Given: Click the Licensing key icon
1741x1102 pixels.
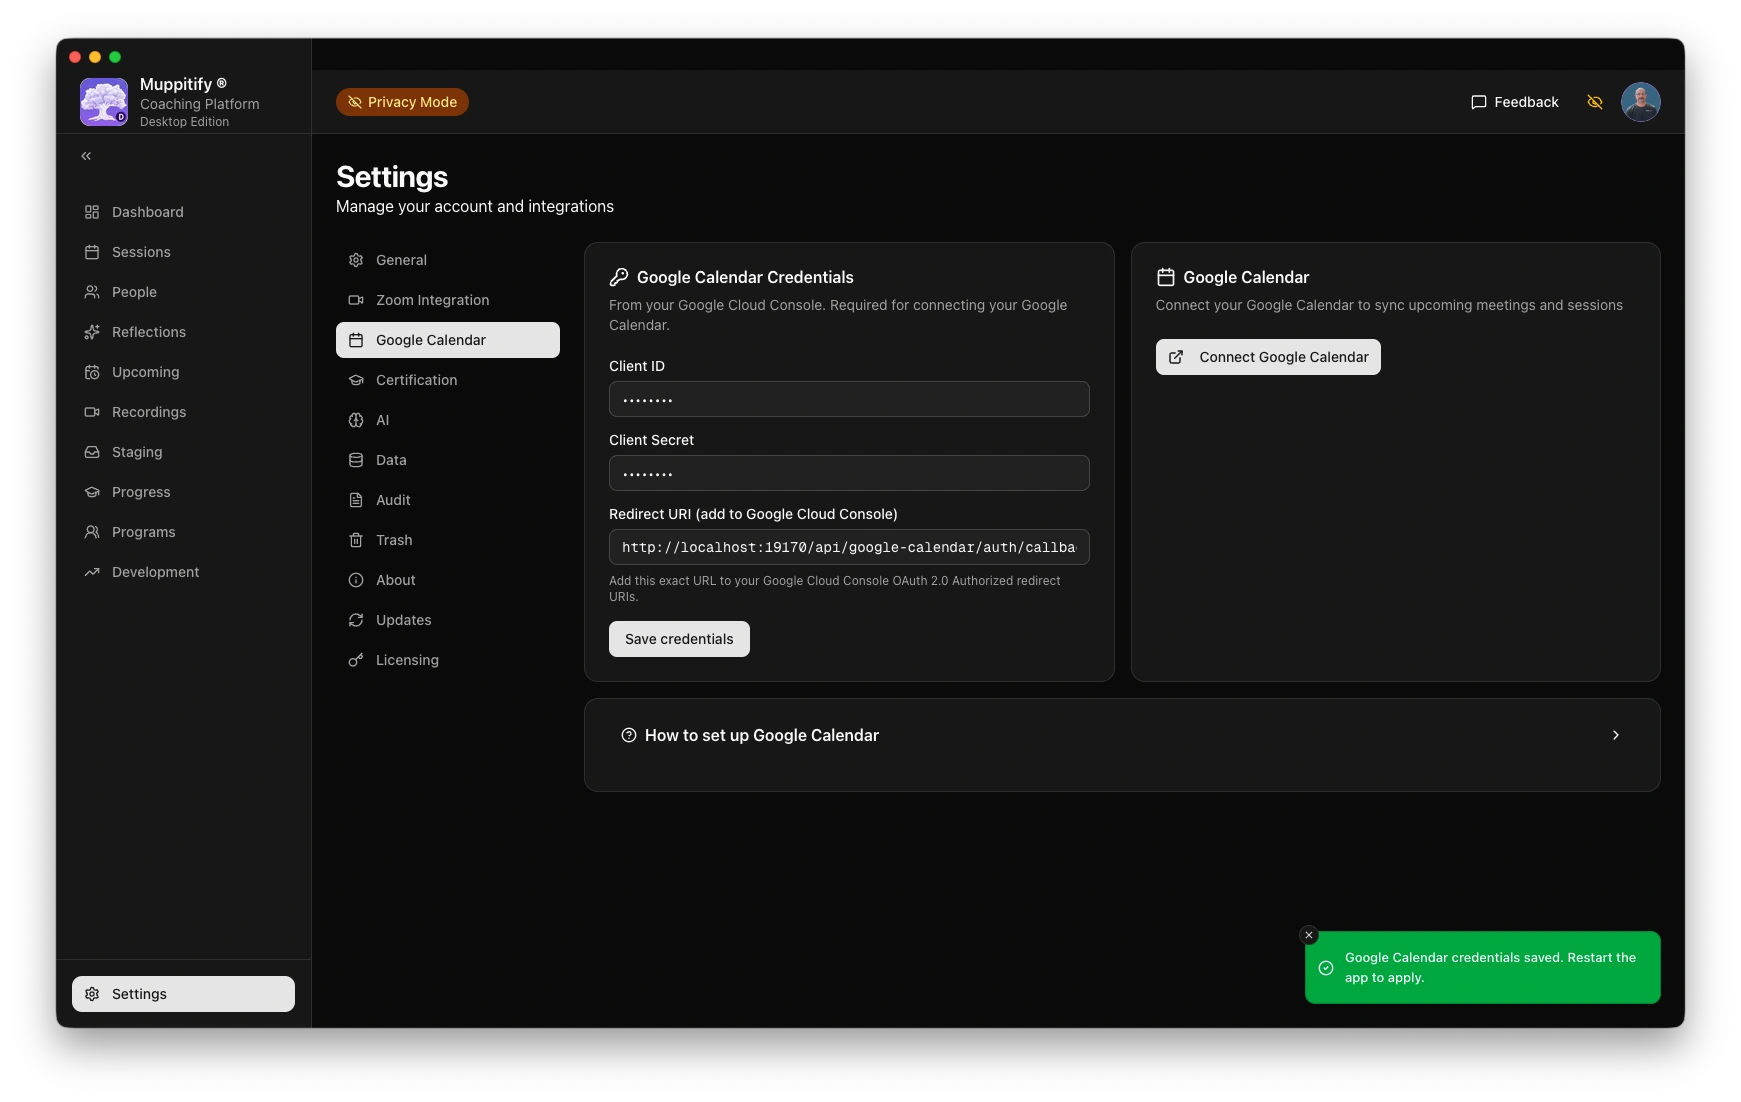Looking at the screenshot, I should (x=356, y=660).
